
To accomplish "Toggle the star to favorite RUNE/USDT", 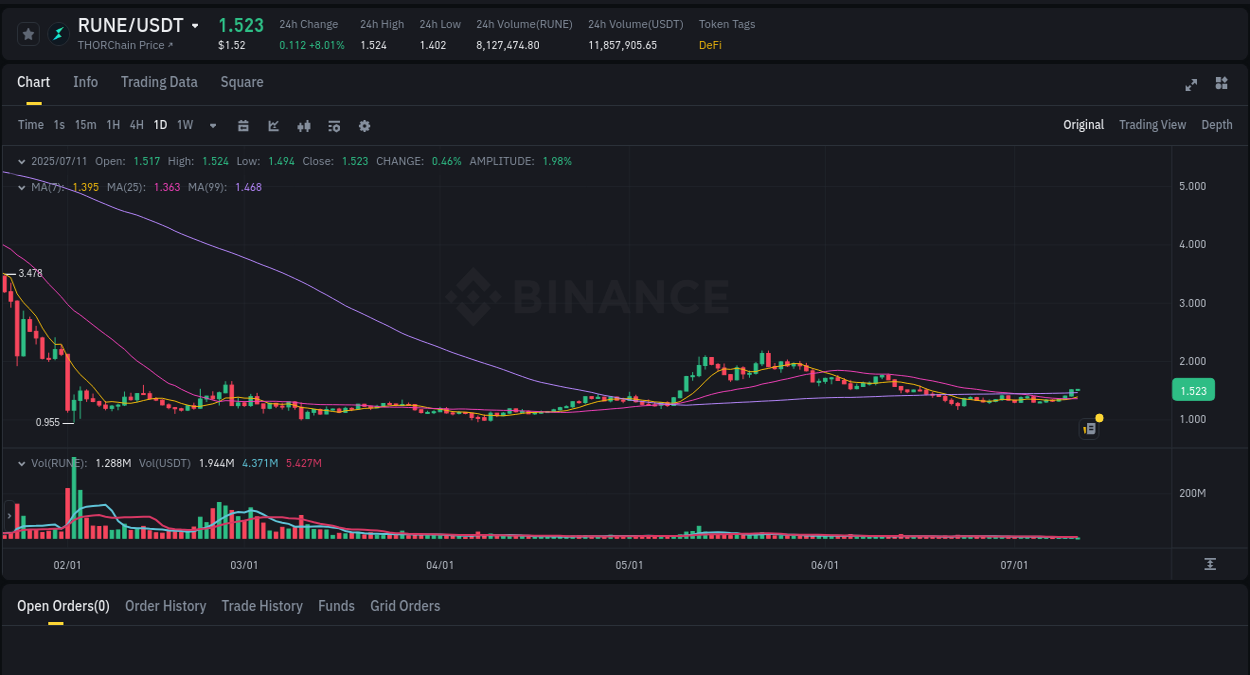I will coord(28,33).
